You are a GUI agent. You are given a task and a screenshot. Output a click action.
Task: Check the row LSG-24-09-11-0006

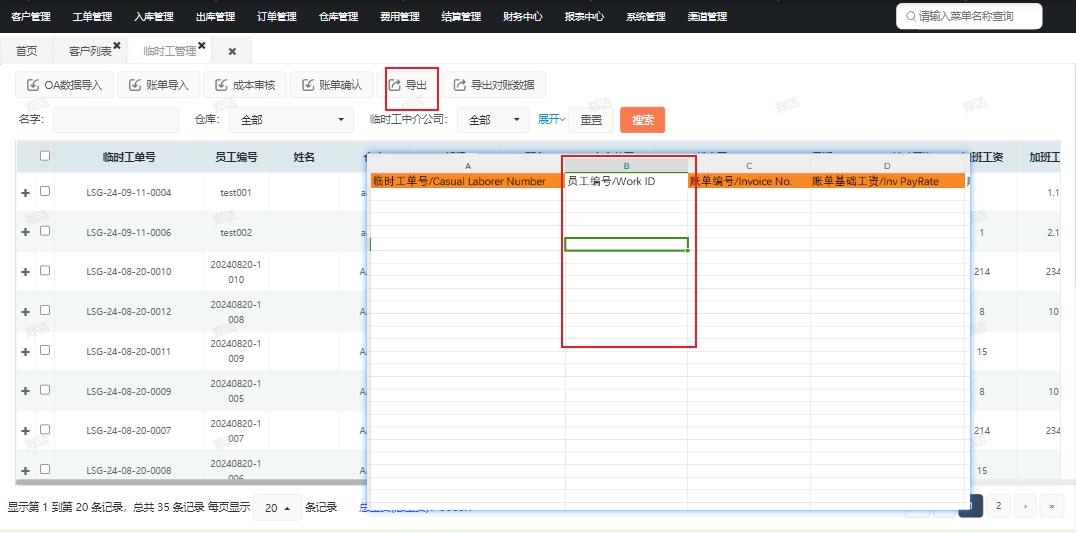[x=45, y=230]
